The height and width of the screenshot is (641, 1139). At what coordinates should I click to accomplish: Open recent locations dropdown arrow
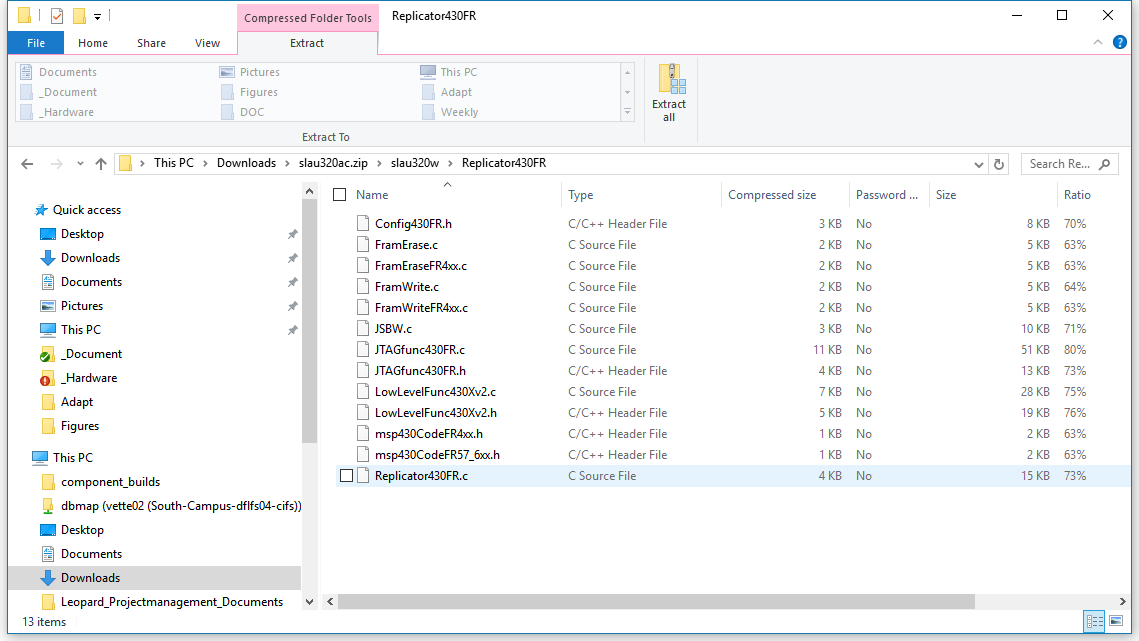click(80, 164)
